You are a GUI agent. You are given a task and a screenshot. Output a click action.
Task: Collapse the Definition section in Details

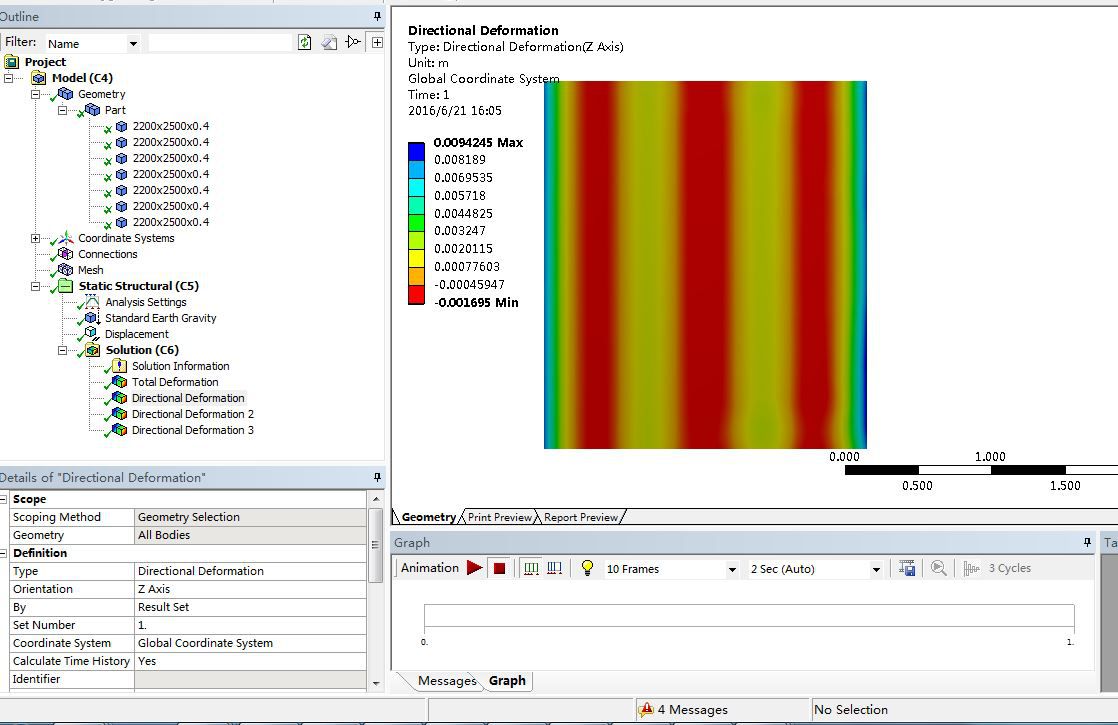point(4,553)
